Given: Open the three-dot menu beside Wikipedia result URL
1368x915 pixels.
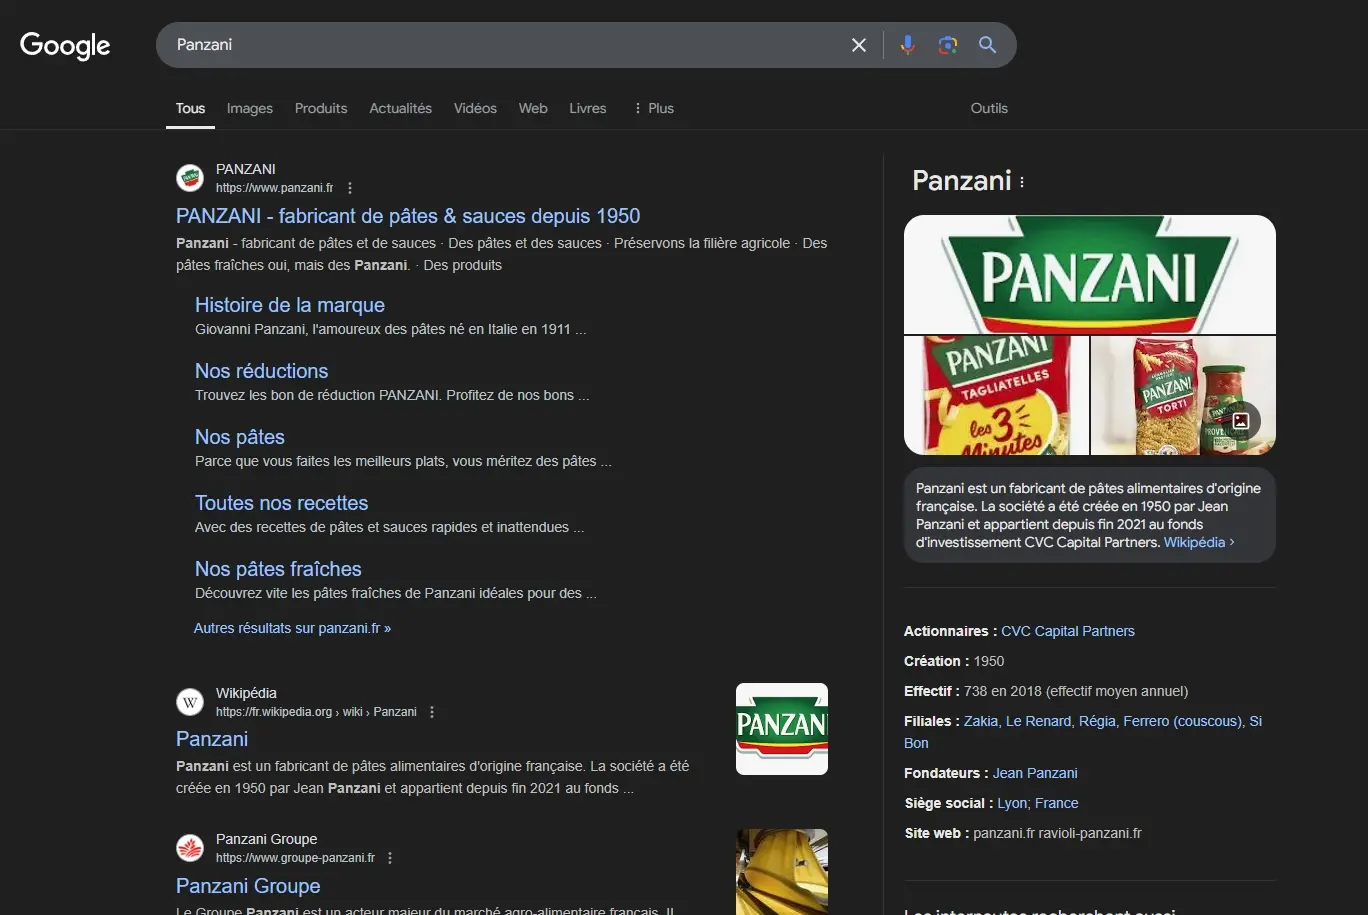Looking at the screenshot, I should coord(432,712).
